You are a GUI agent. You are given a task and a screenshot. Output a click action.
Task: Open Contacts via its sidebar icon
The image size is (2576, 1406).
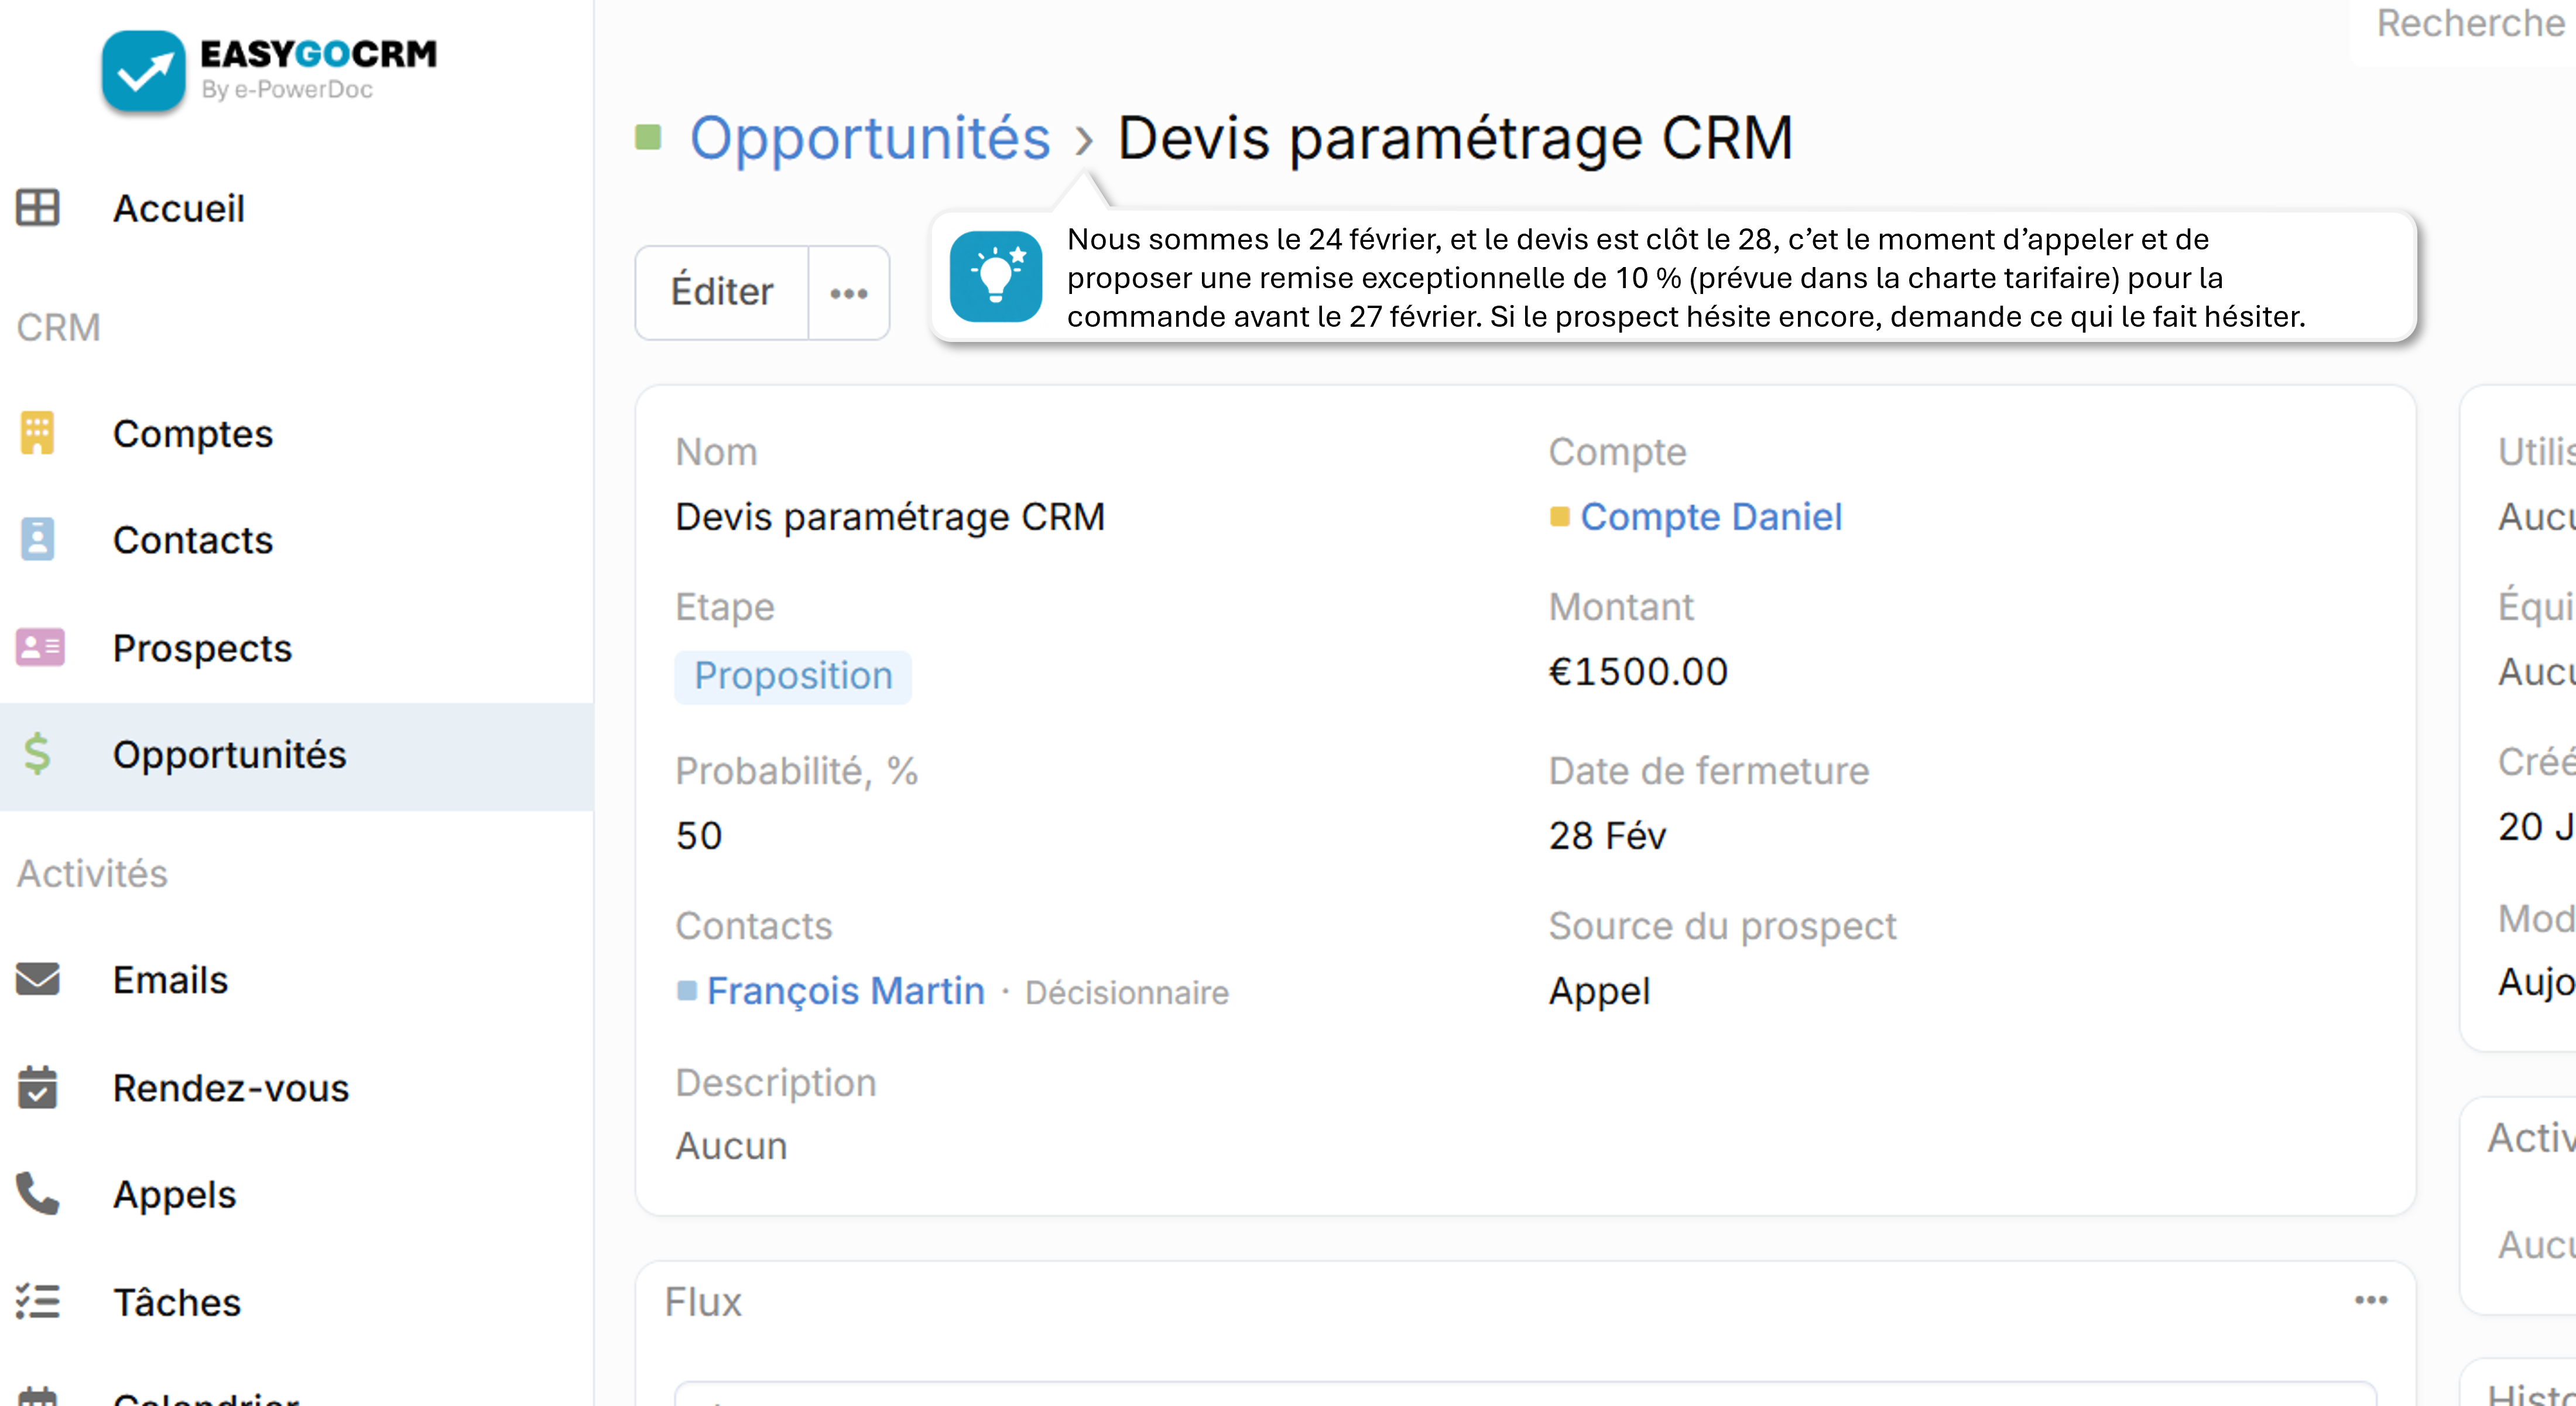coord(37,540)
